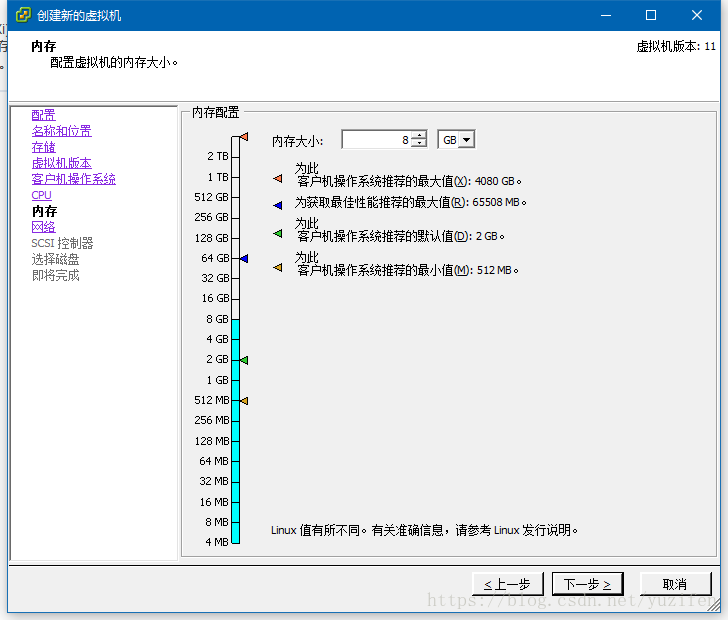Viewport: 728px width, 620px height.
Task: Click the 8 MB scale label
Action: (217, 522)
